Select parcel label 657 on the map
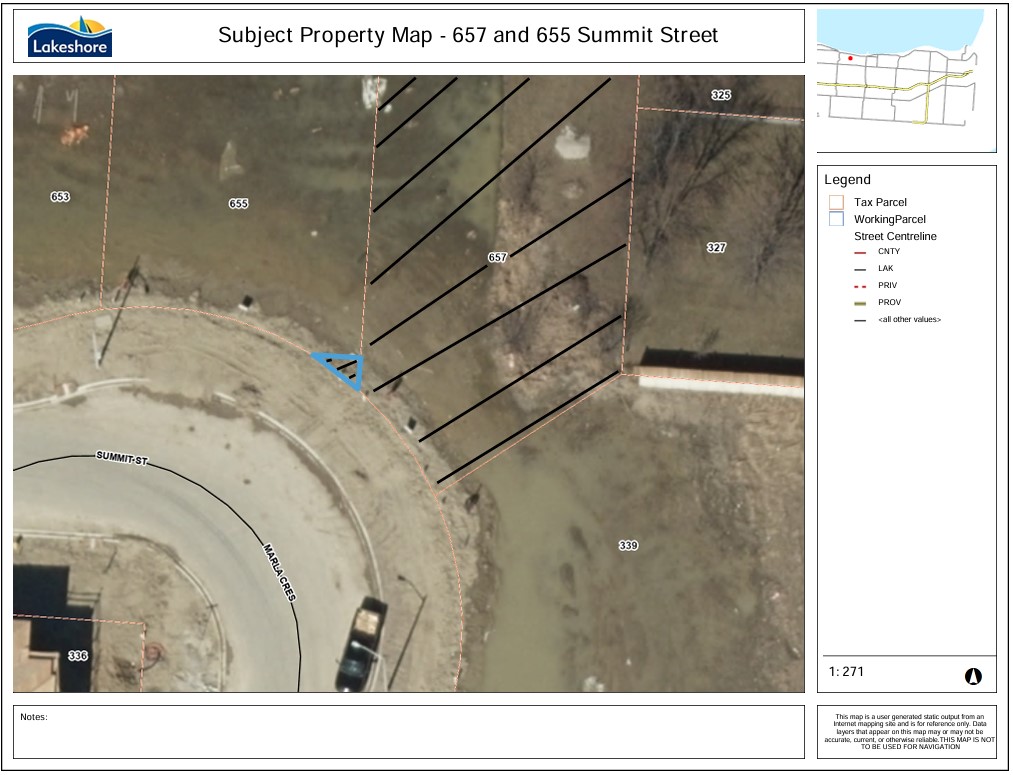Viewport: 1013px width, 775px height. 498,257
